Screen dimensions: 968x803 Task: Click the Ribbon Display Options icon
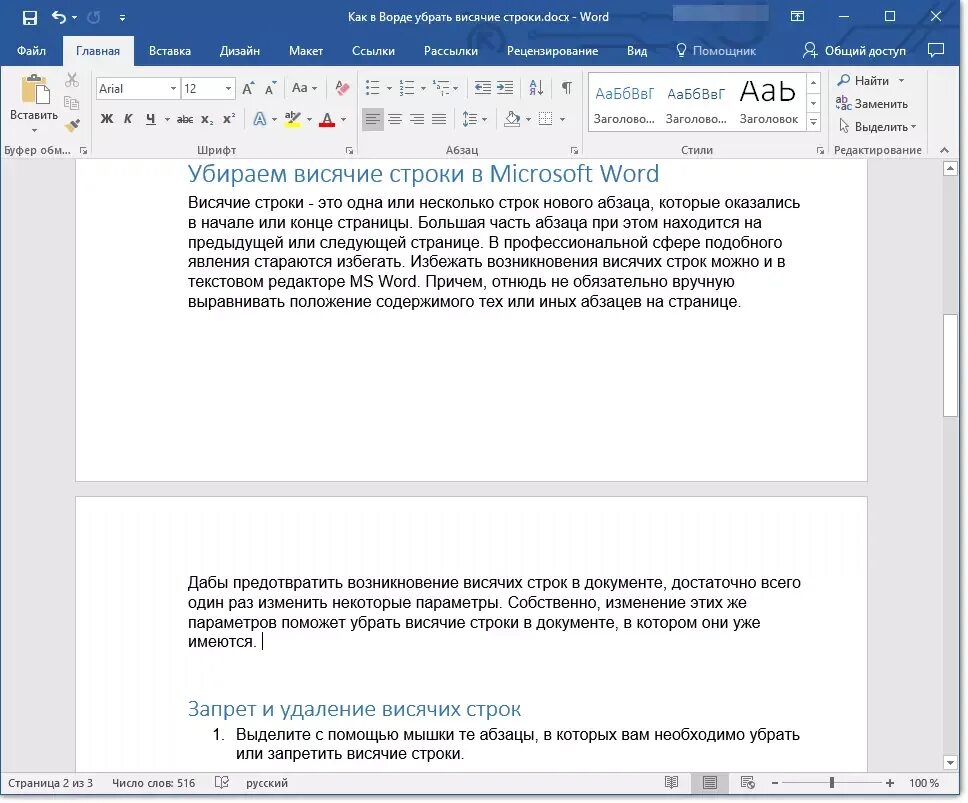[x=798, y=17]
